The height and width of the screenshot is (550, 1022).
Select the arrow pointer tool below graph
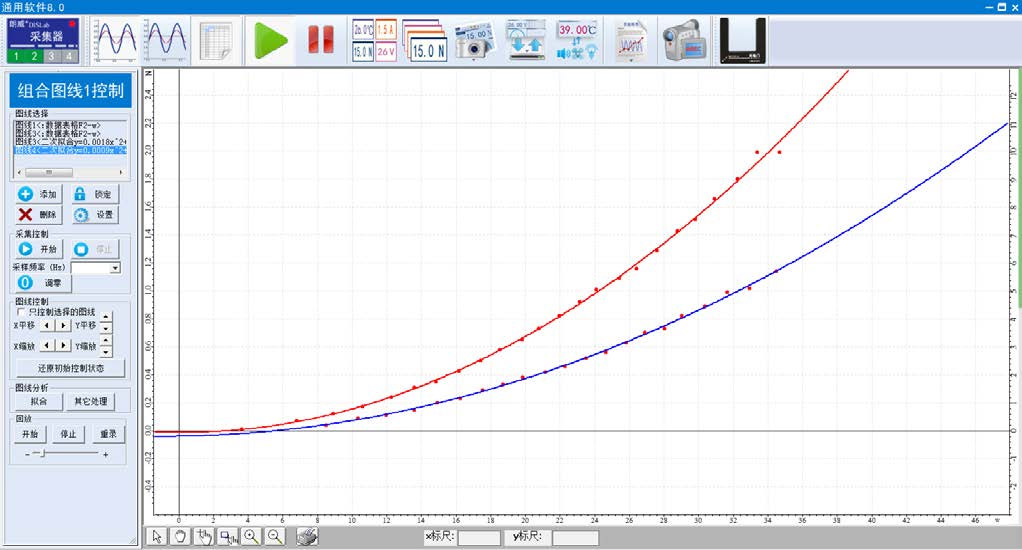[156, 537]
